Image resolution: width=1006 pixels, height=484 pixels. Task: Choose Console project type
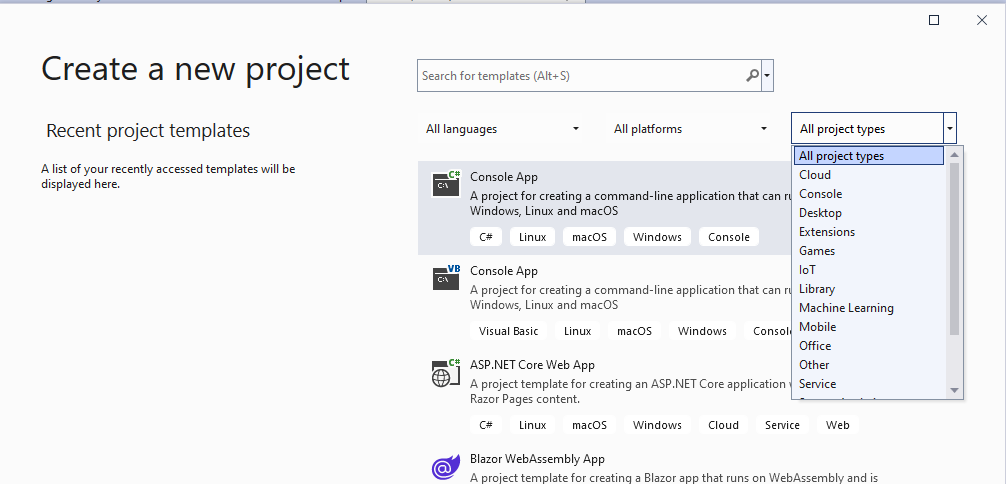869,194
